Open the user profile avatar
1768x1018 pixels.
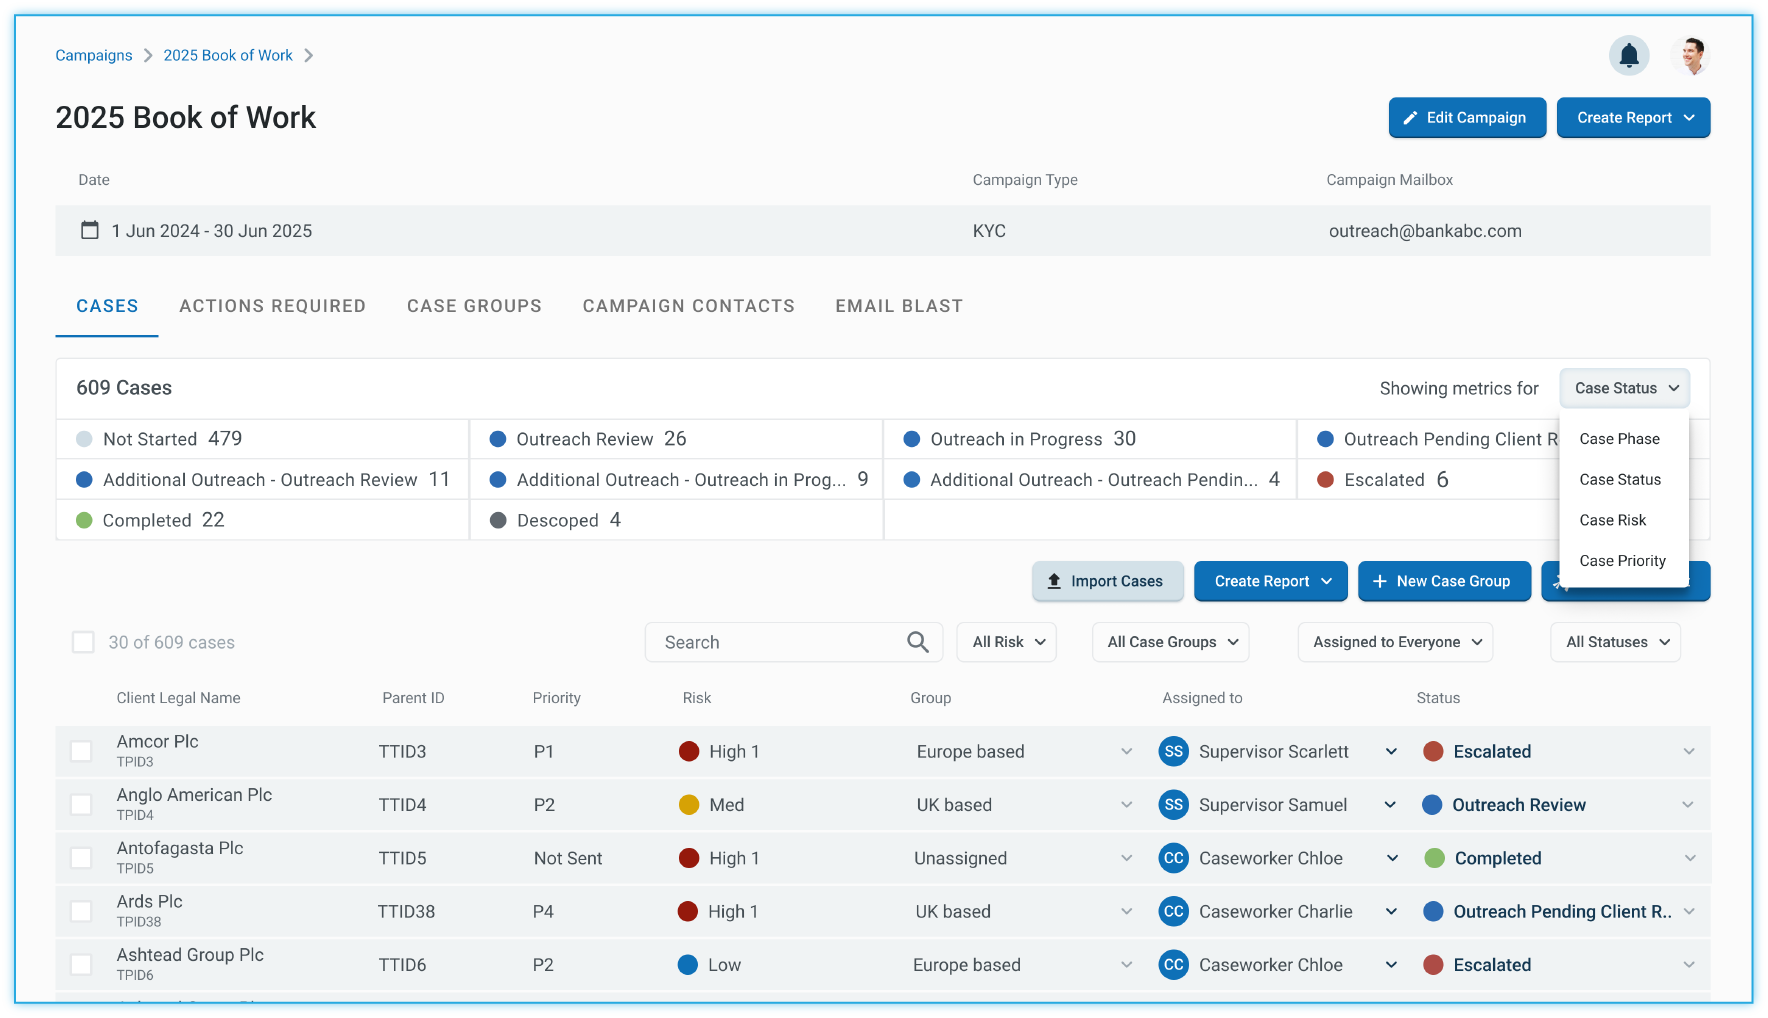tap(1691, 55)
